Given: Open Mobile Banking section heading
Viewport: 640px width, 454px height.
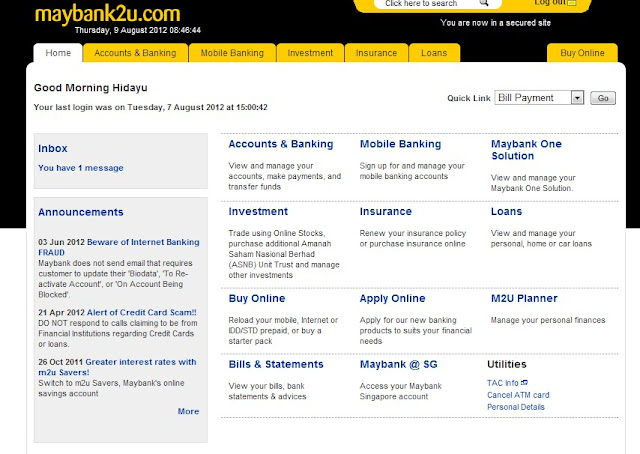Looking at the screenshot, I should pos(400,144).
